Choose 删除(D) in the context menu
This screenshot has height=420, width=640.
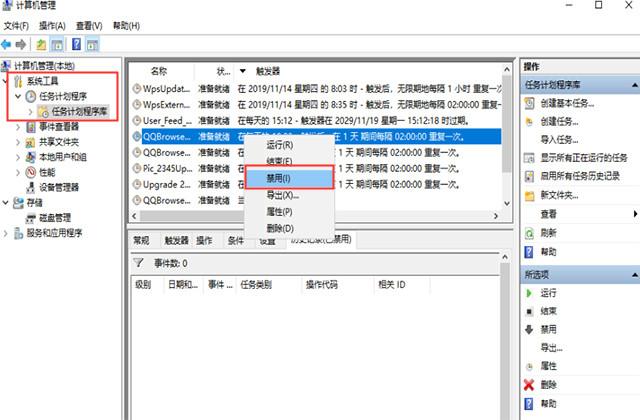click(x=289, y=229)
